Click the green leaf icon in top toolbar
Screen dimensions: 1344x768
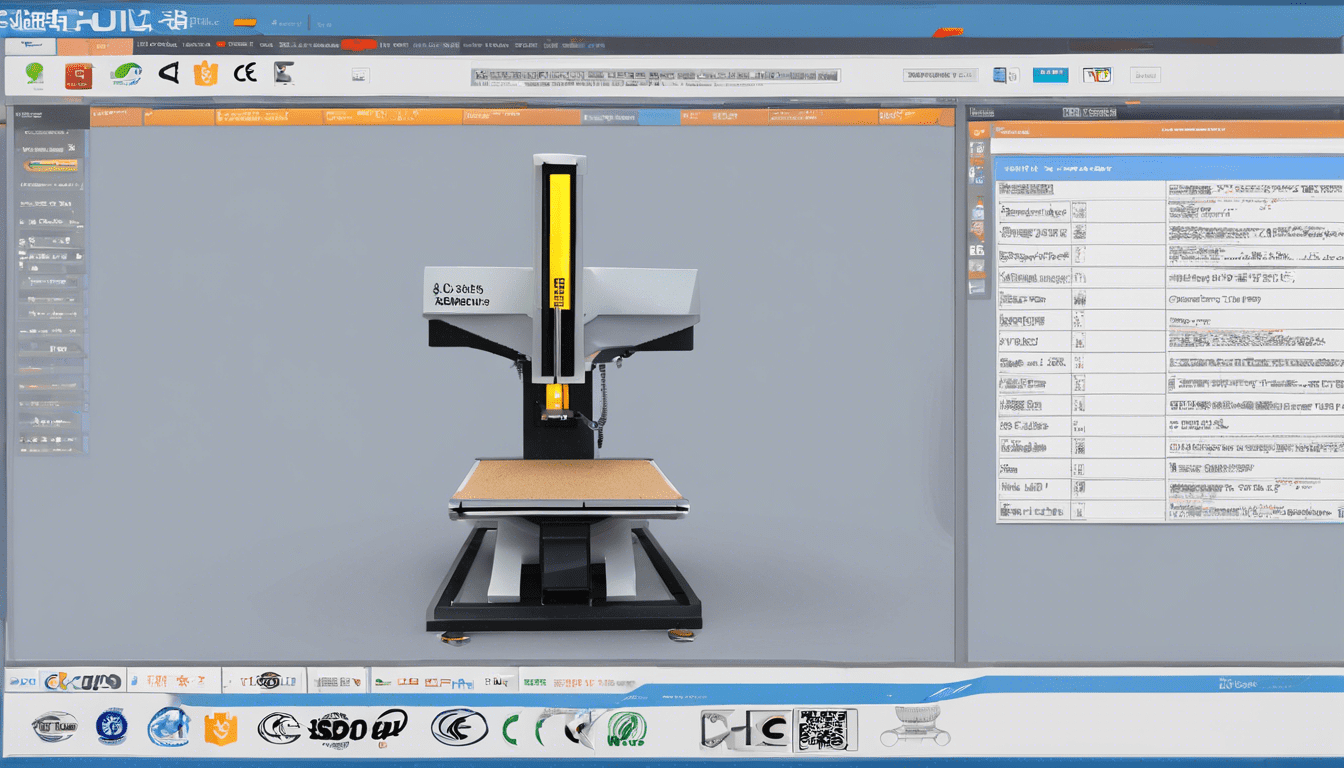point(35,74)
